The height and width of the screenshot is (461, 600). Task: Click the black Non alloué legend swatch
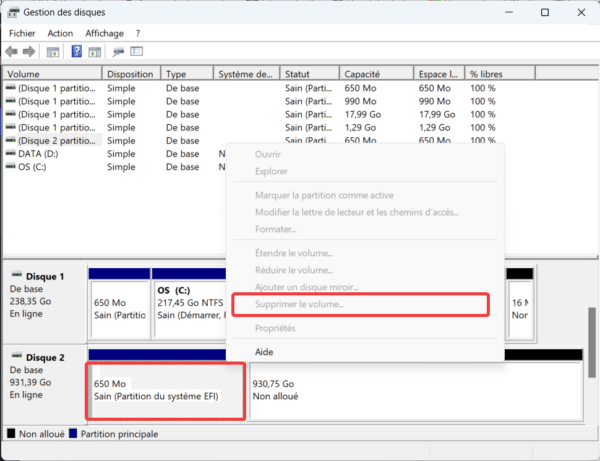click(11, 434)
